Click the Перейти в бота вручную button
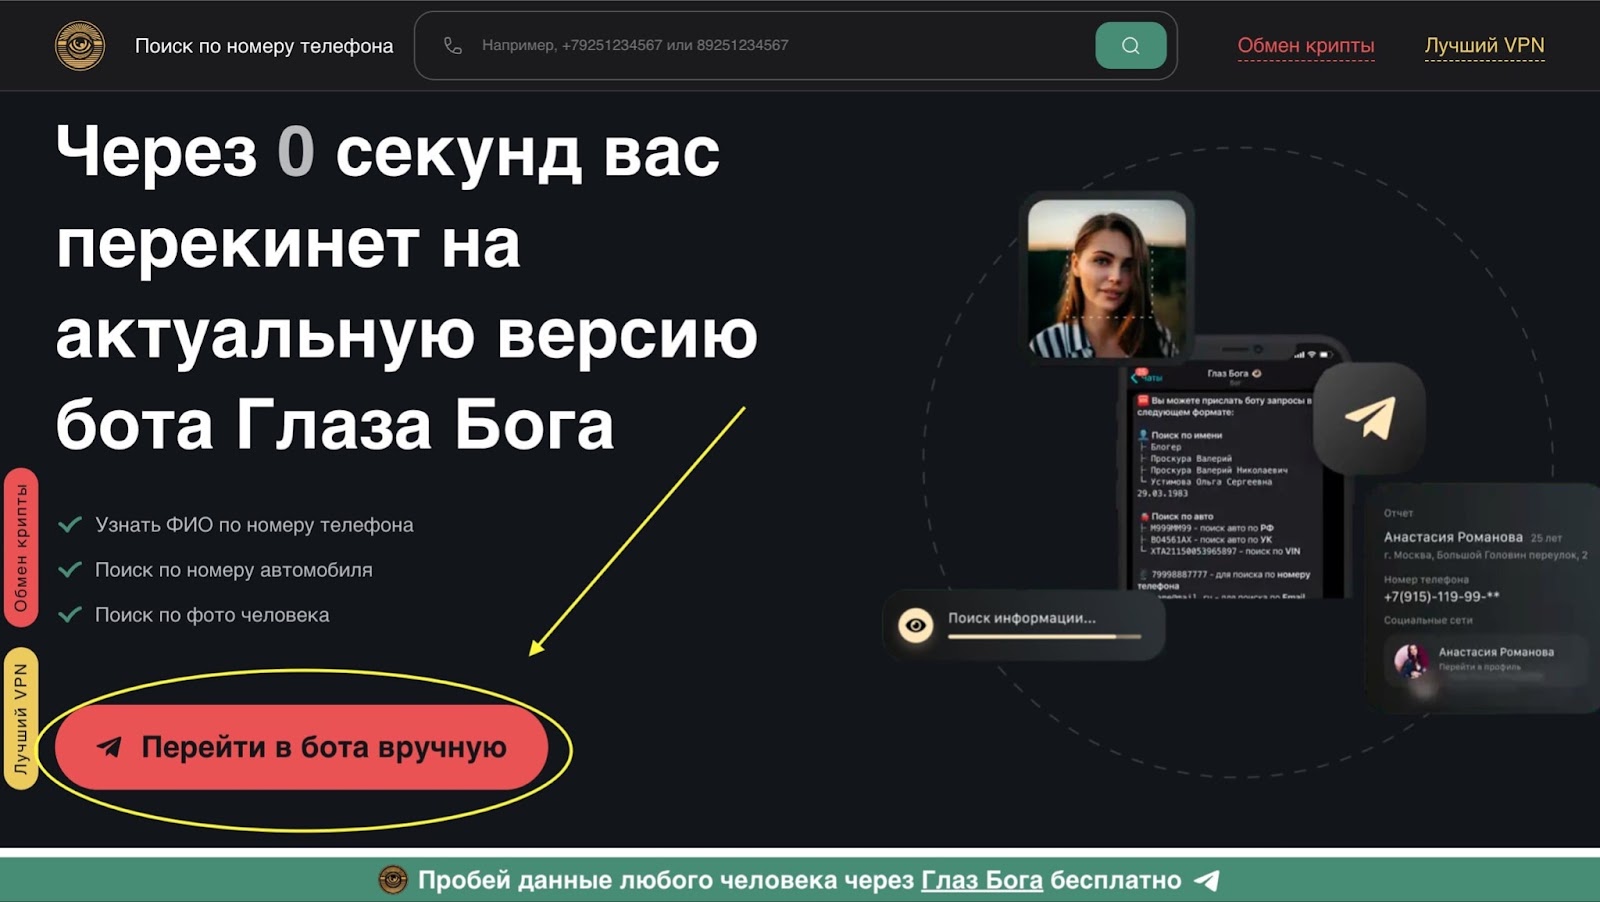Screen dimensions: 1600x902 (x=301, y=747)
